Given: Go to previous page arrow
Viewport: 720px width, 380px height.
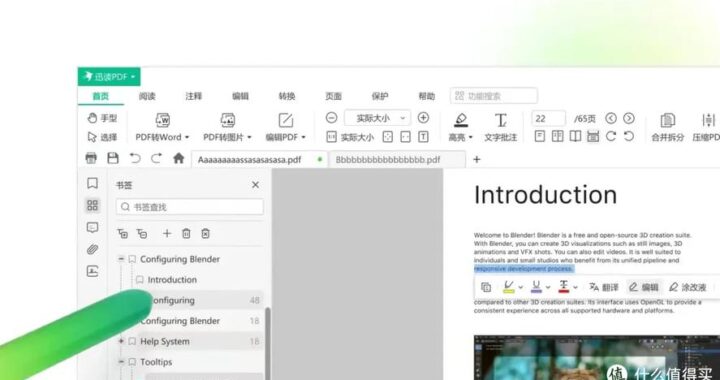Looking at the screenshot, I should tap(611, 118).
